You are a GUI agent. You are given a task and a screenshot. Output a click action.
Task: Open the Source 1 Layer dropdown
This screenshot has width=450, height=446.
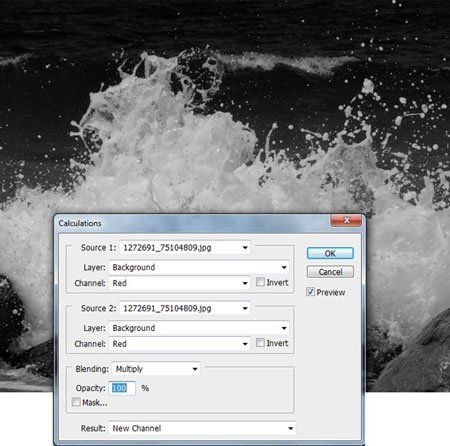click(x=199, y=267)
